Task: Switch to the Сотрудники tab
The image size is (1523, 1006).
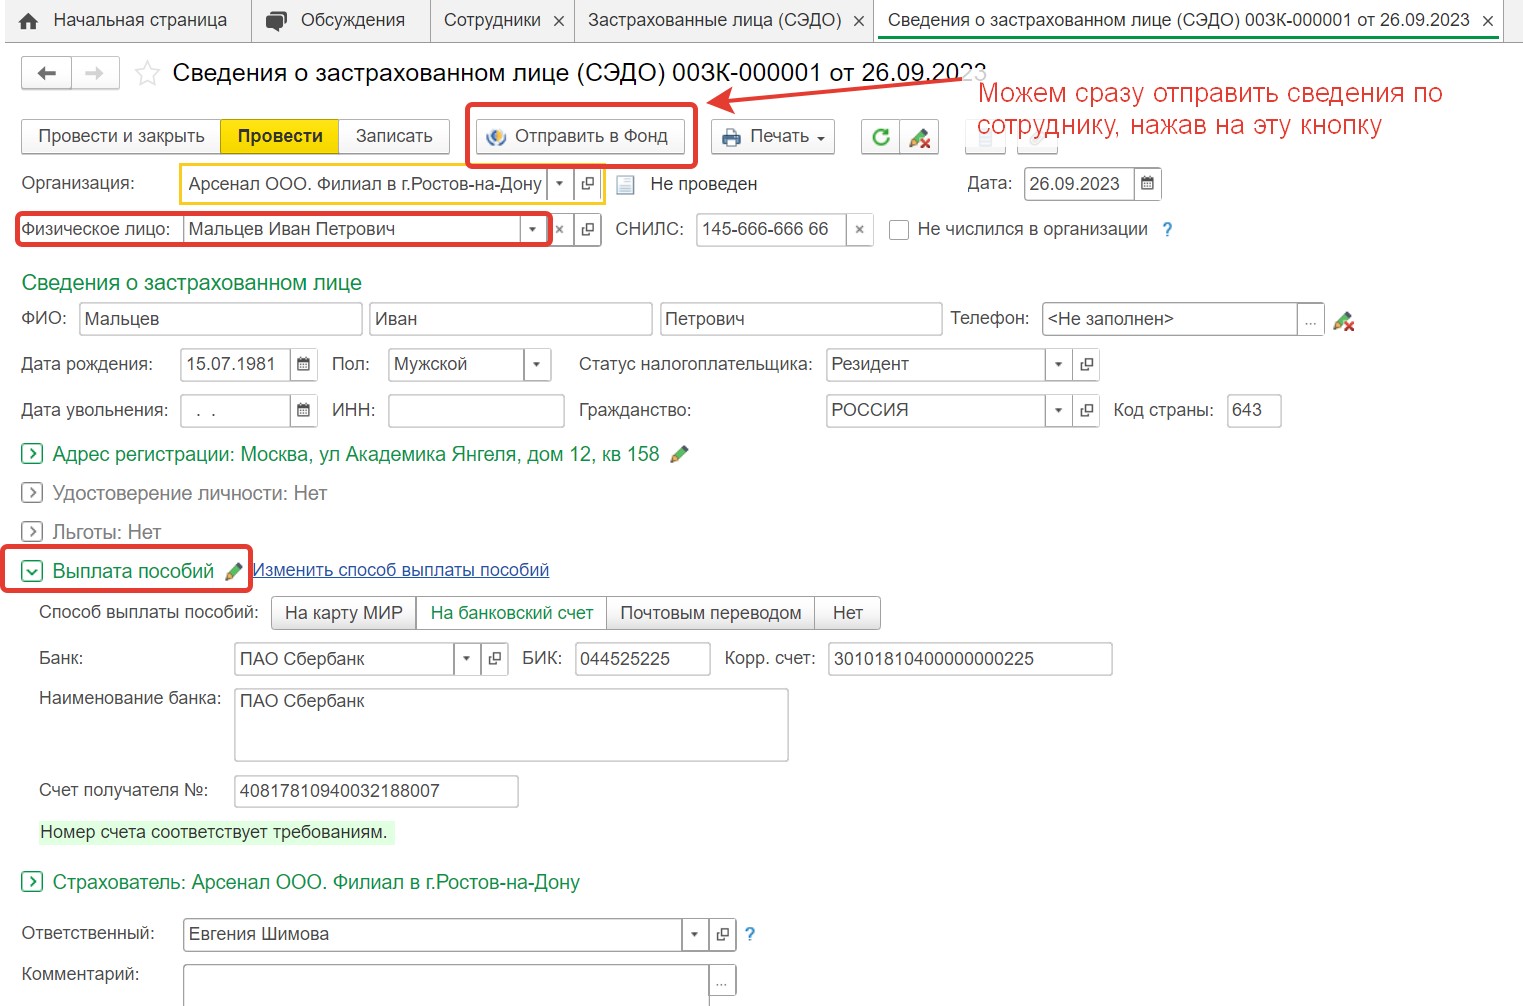Action: click(492, 20)
